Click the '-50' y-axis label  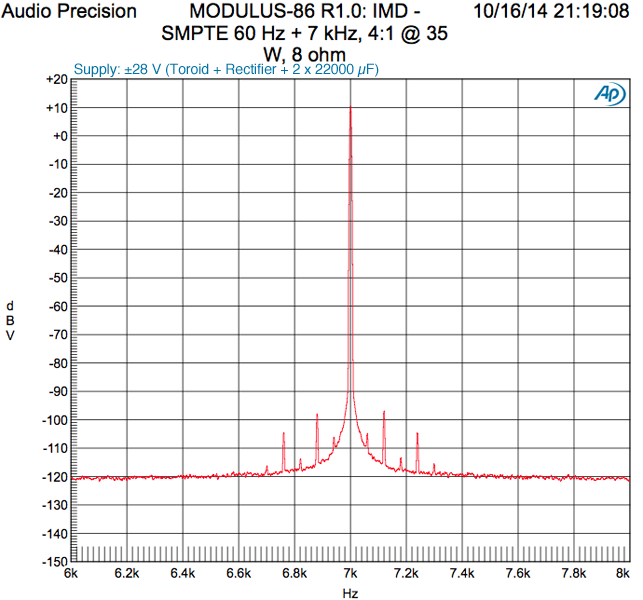(x=58, y=278)
